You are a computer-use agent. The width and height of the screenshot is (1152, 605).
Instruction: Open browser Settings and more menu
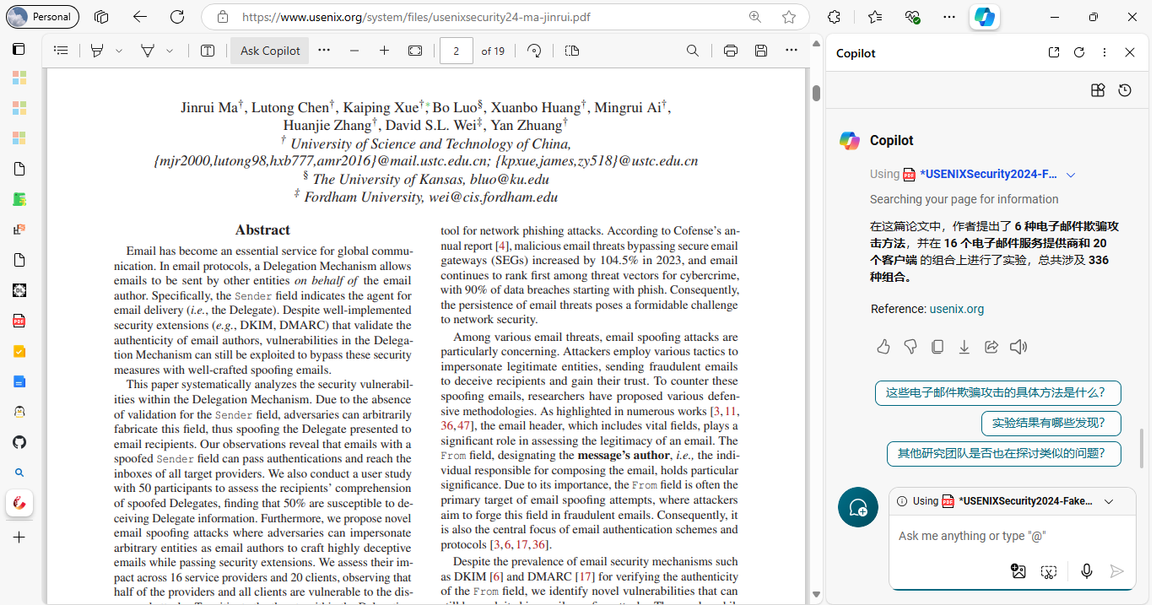click(x=949, y=16)
